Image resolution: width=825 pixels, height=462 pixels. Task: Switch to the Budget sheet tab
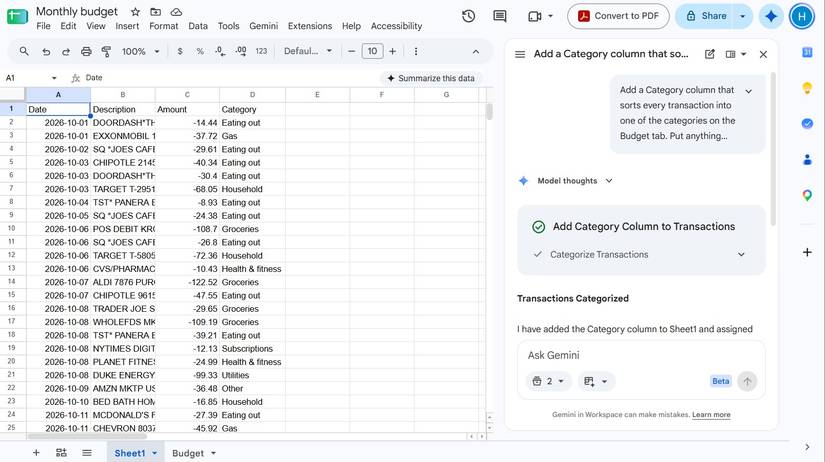tap(188, 453)
